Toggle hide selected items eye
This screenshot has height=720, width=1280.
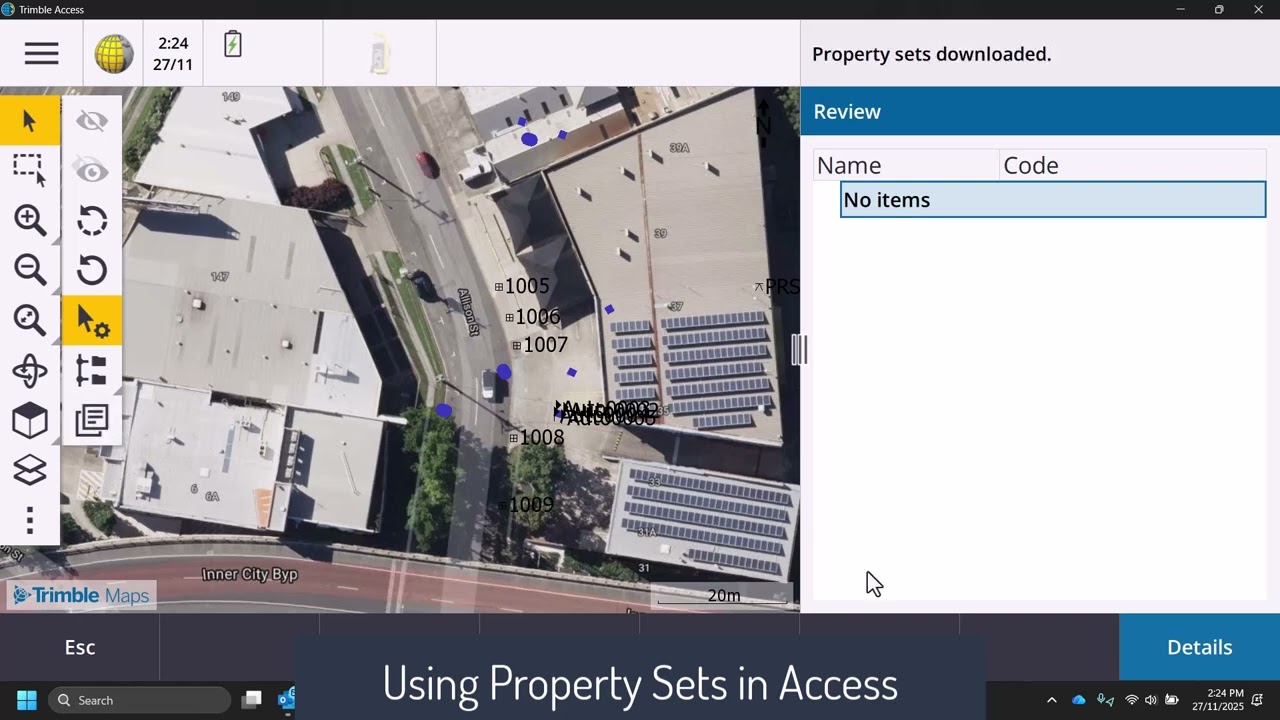click(92, 121)
